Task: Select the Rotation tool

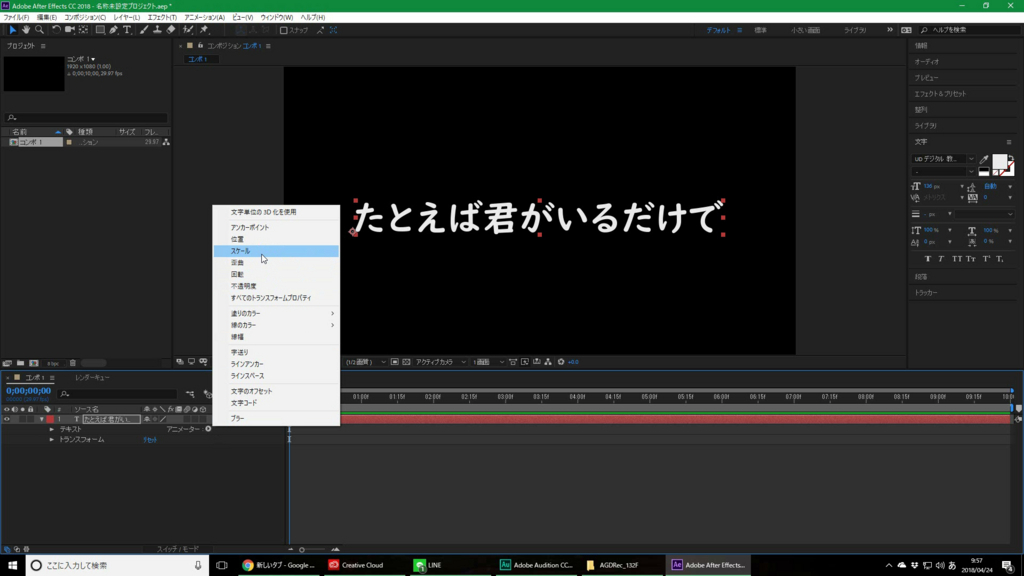Action: click(56, 30)
